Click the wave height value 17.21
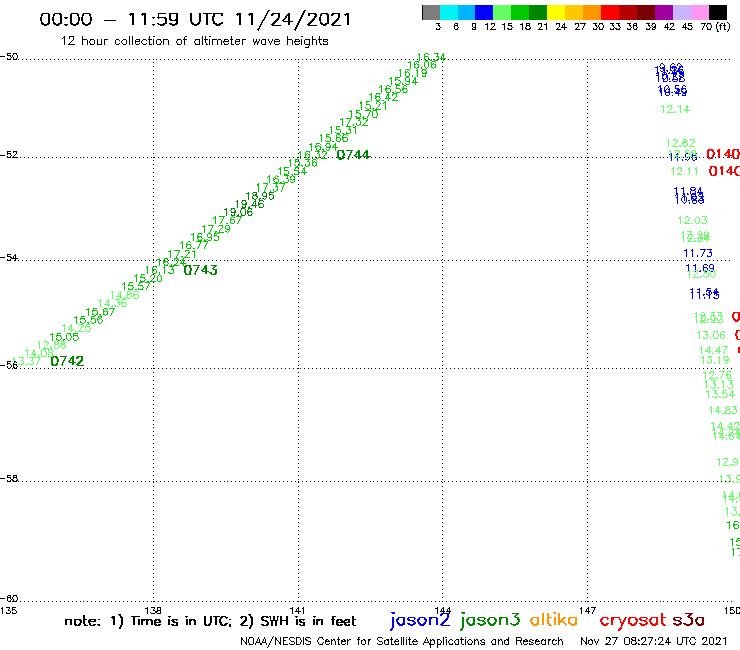The width and height of the screenshot is (740, 650). click(182, 254)
